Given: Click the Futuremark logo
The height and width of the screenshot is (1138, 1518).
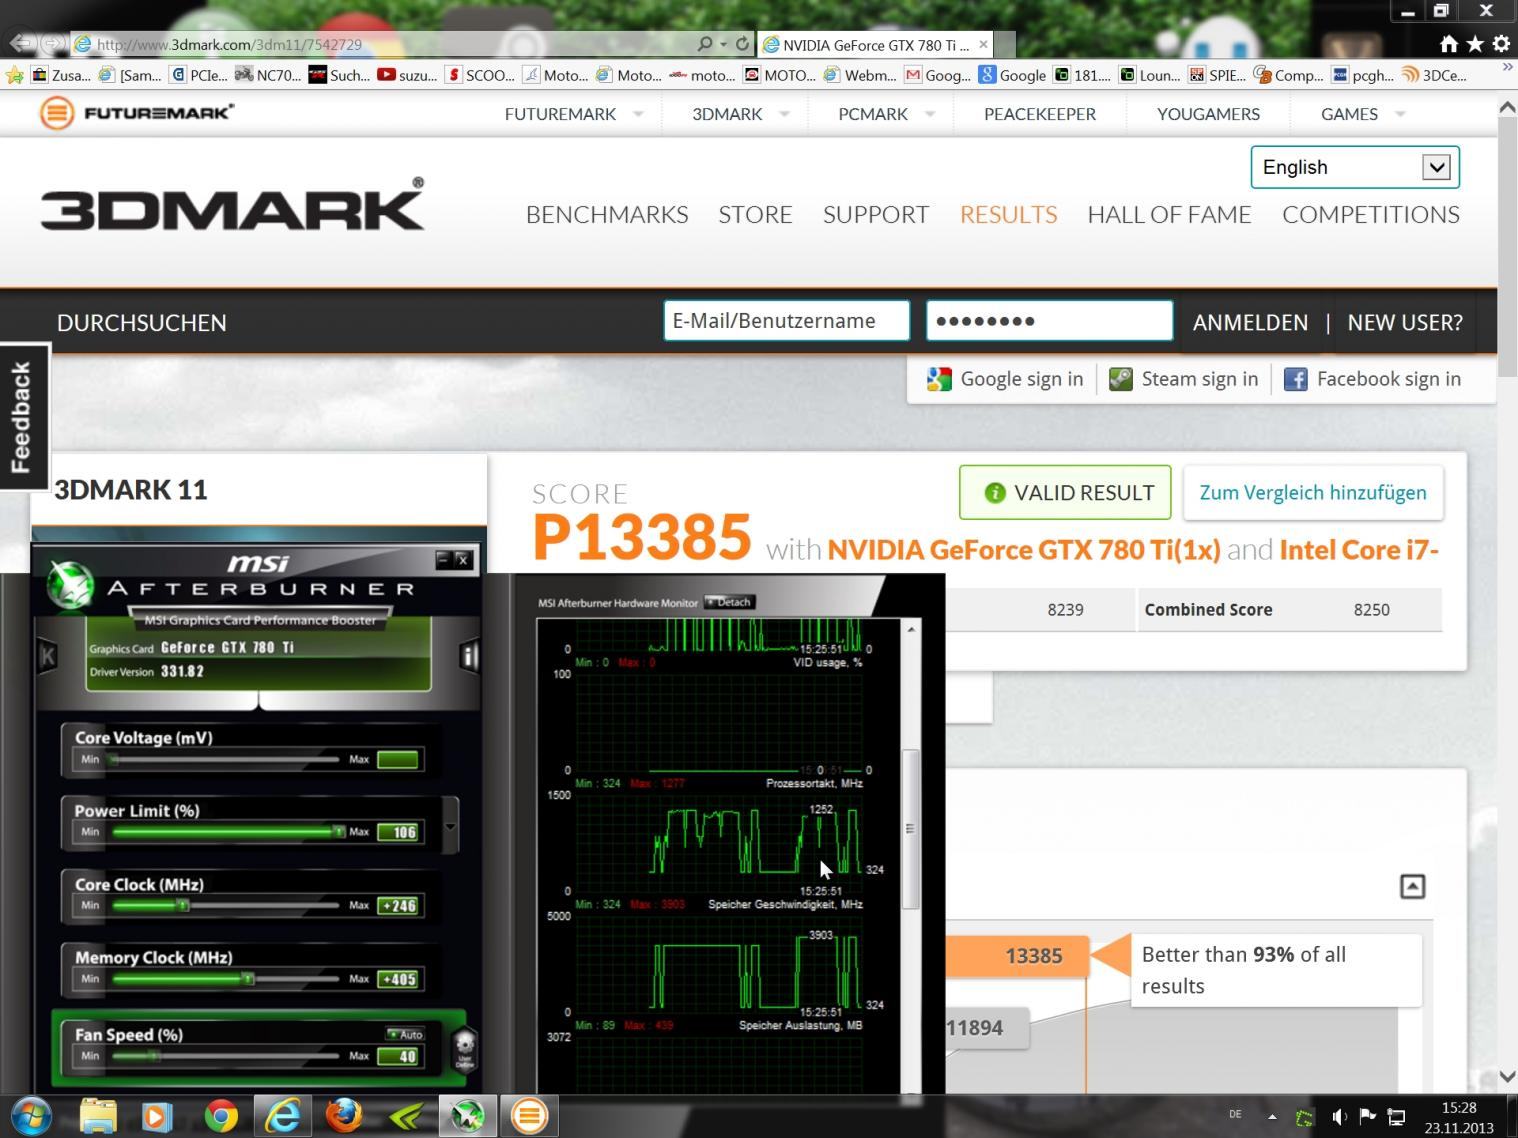Looking at the screenshot, I should 137,113.
